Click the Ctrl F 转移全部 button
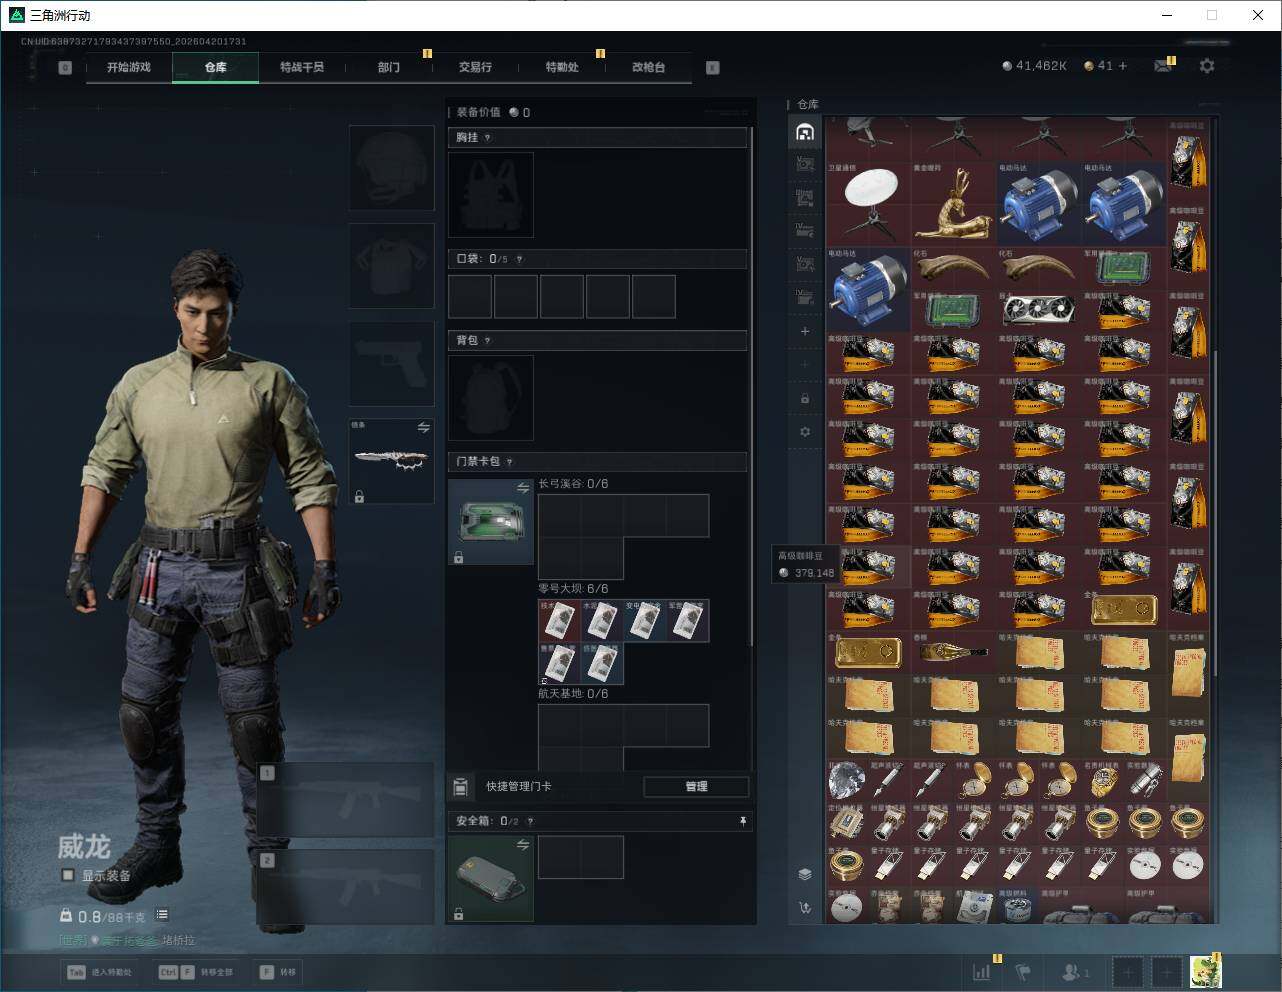The image size is (1282, 992). (196, 972)
